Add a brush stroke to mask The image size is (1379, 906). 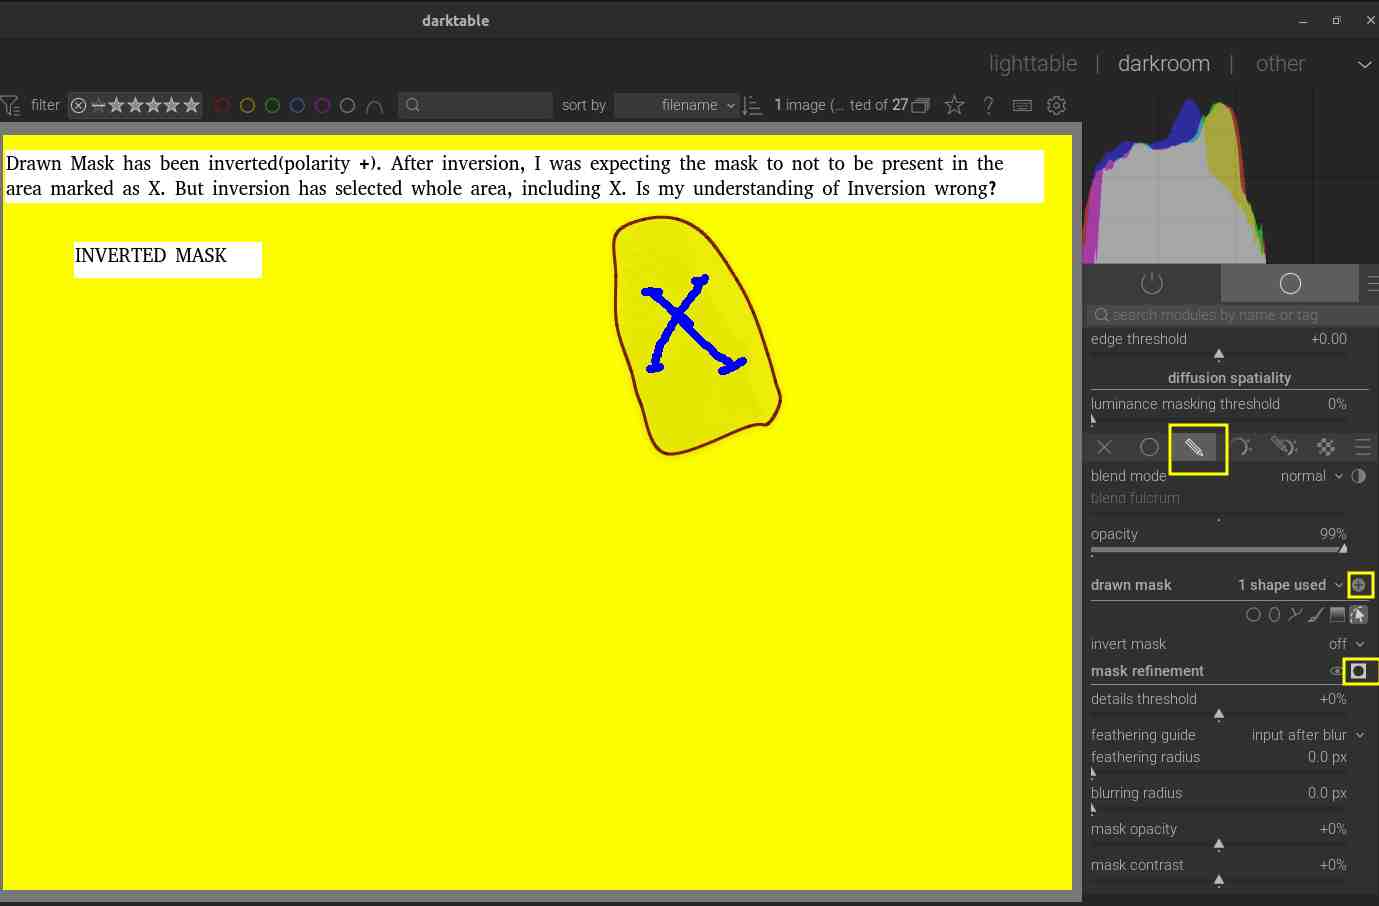tap(1316, 615)
